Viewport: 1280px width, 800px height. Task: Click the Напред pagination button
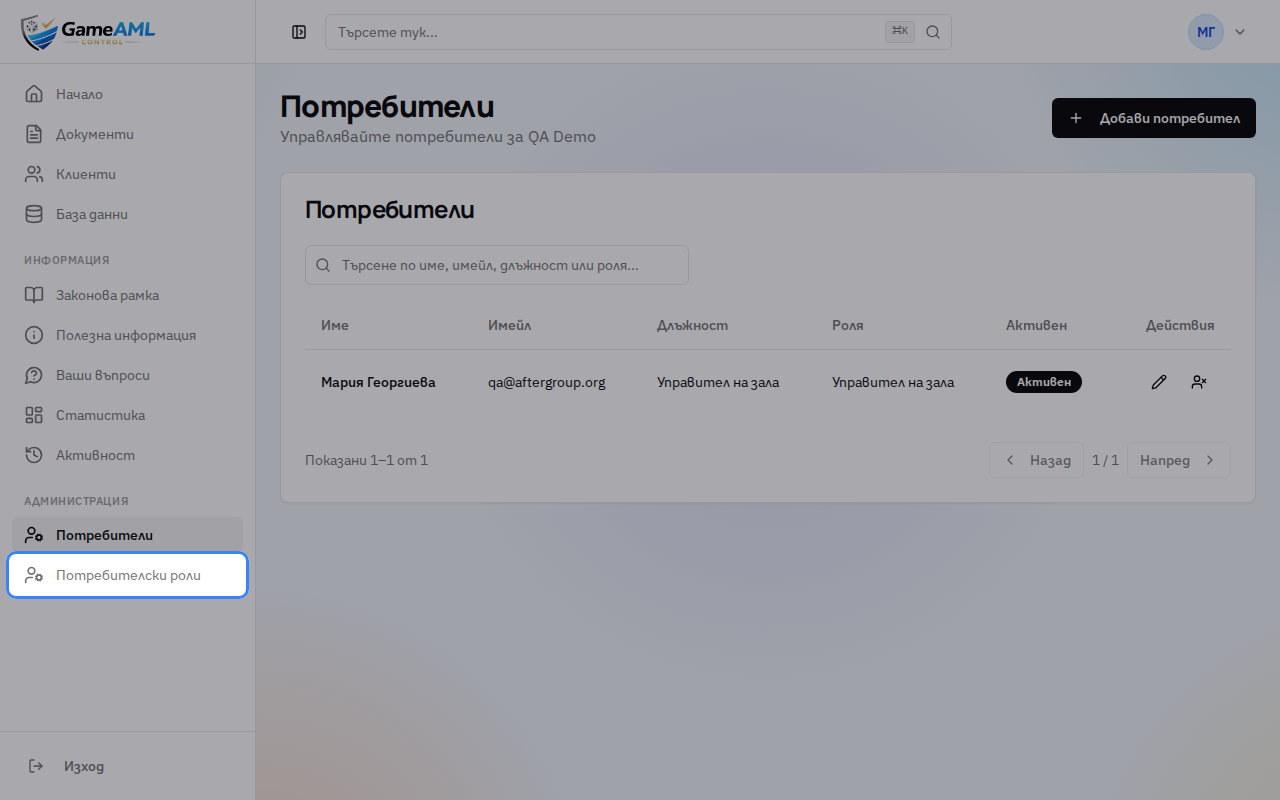click(1179, 460)
